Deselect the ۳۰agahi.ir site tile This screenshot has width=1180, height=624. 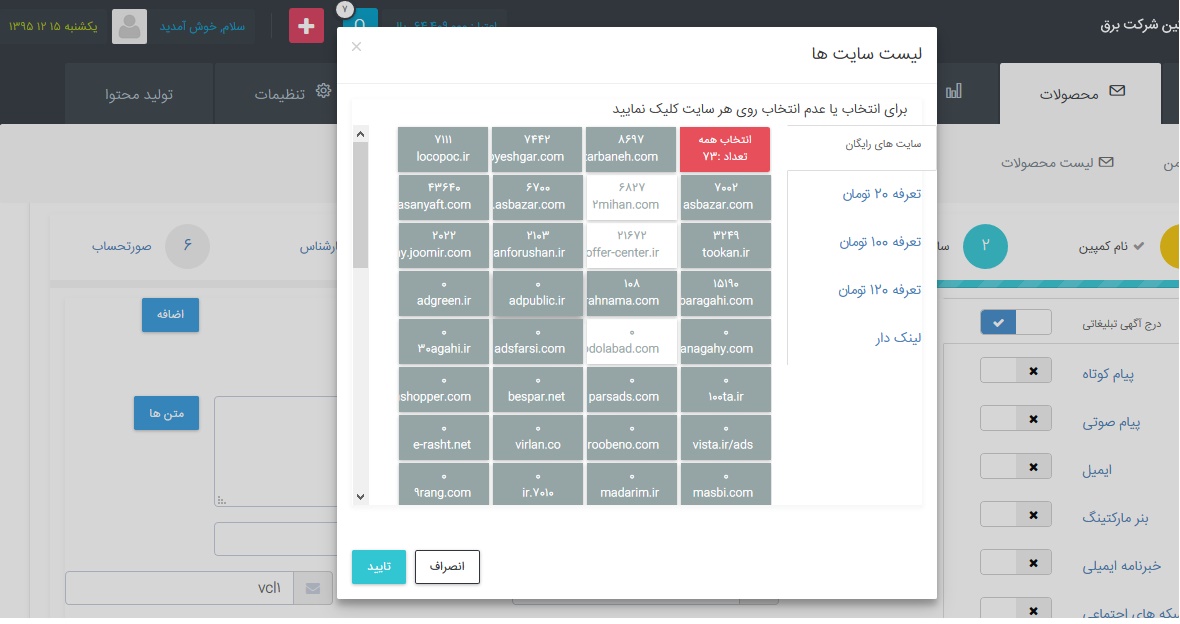443,342
